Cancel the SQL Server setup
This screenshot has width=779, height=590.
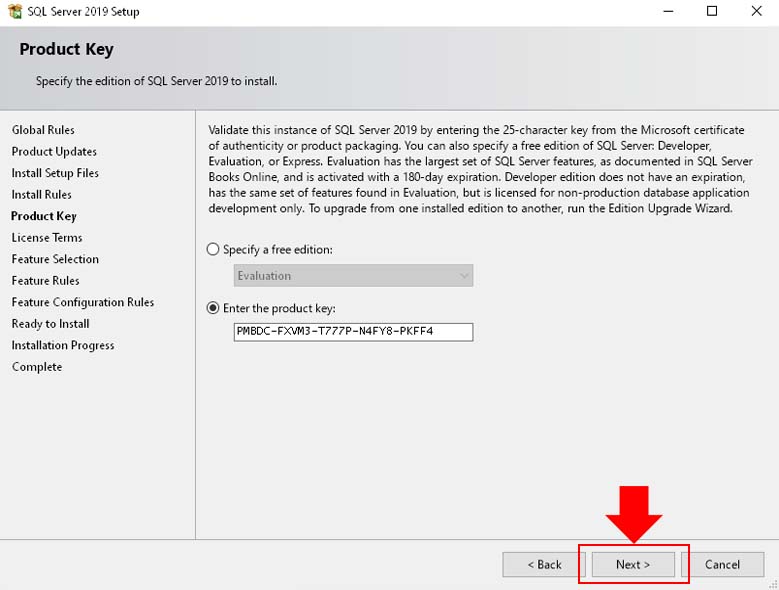[722, 565]
